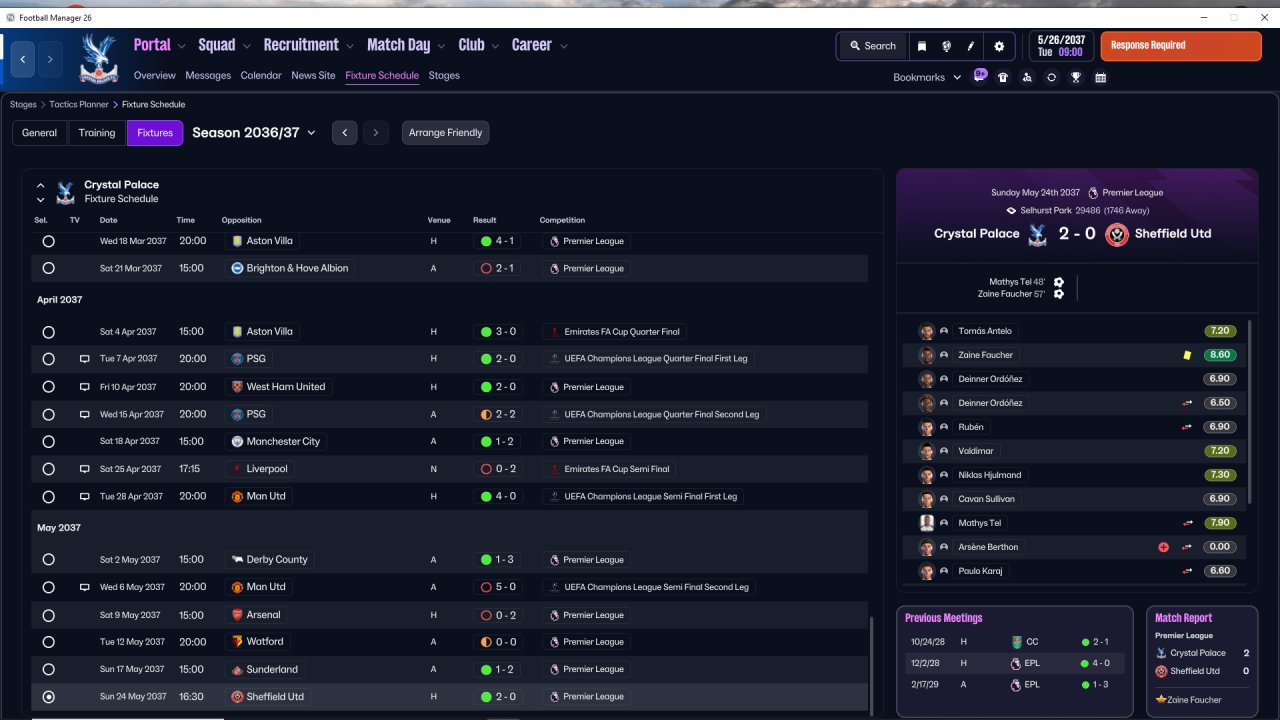
Task: Click TV icon on Tue 7 Apr PSG row
Action: coord(85,359)
